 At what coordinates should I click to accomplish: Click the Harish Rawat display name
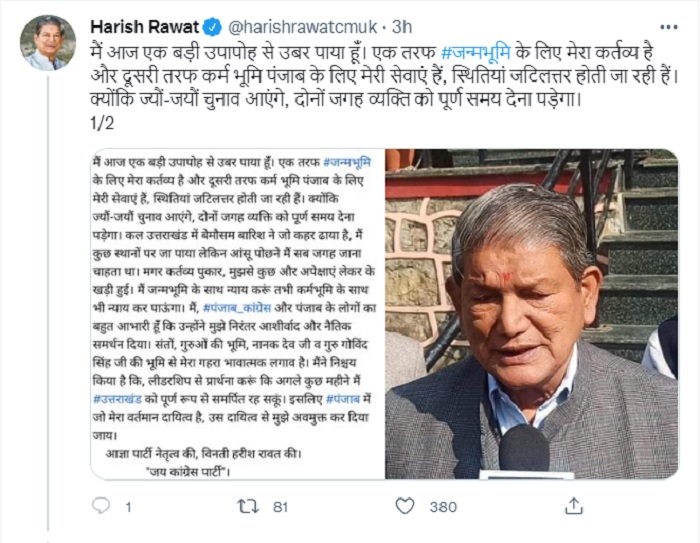click(x=145, y=25)
